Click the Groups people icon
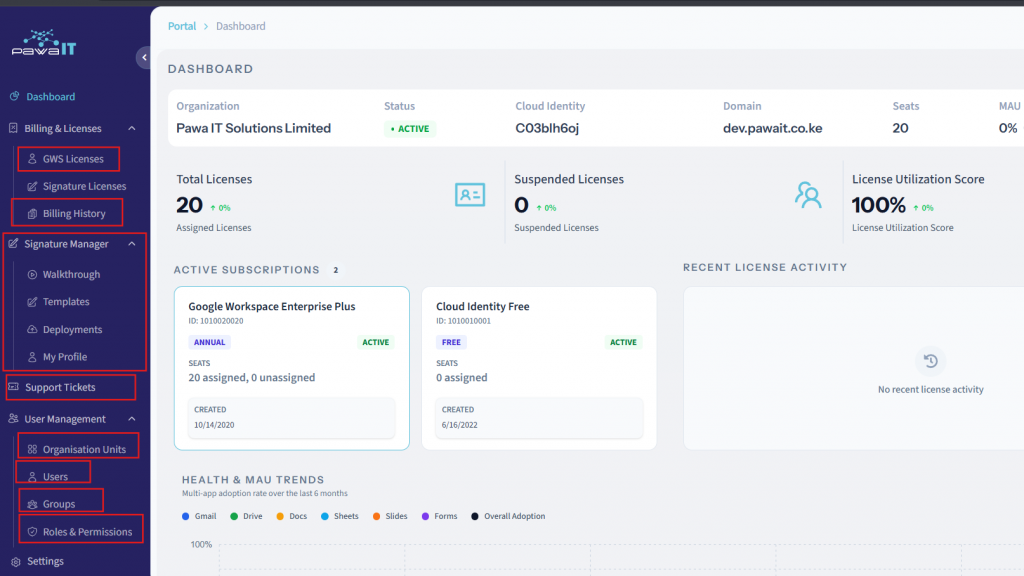Screen dimensions: 1024x576 (x=32, y=504)
